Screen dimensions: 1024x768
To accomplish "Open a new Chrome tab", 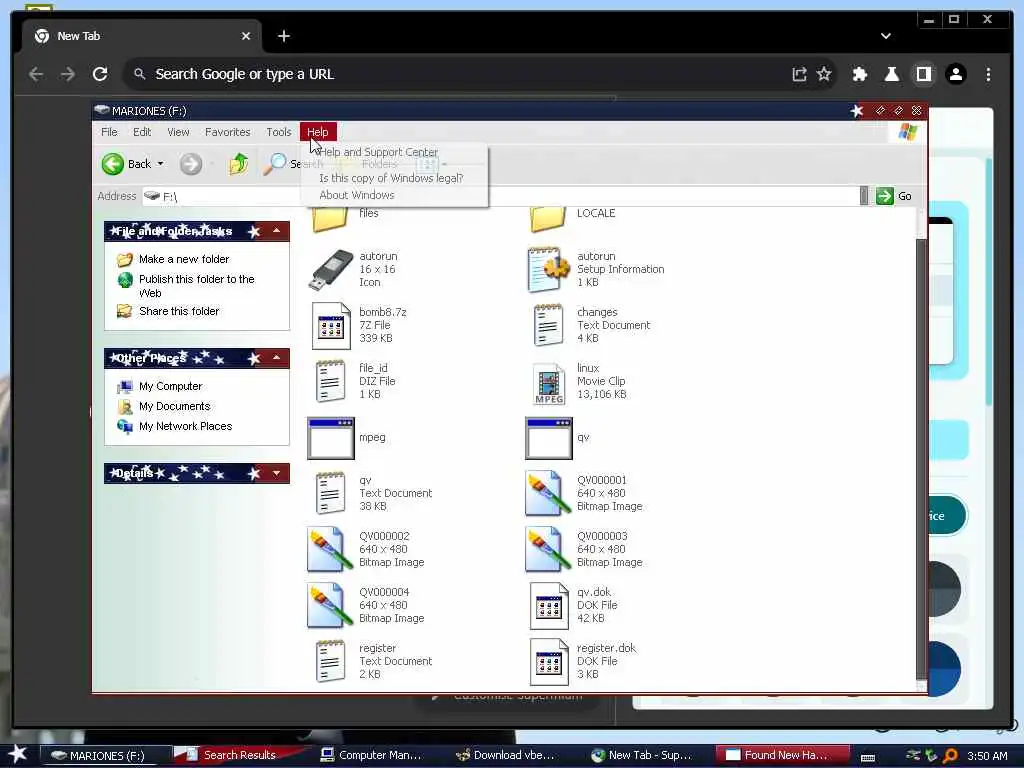I will (x=283, y=36).
